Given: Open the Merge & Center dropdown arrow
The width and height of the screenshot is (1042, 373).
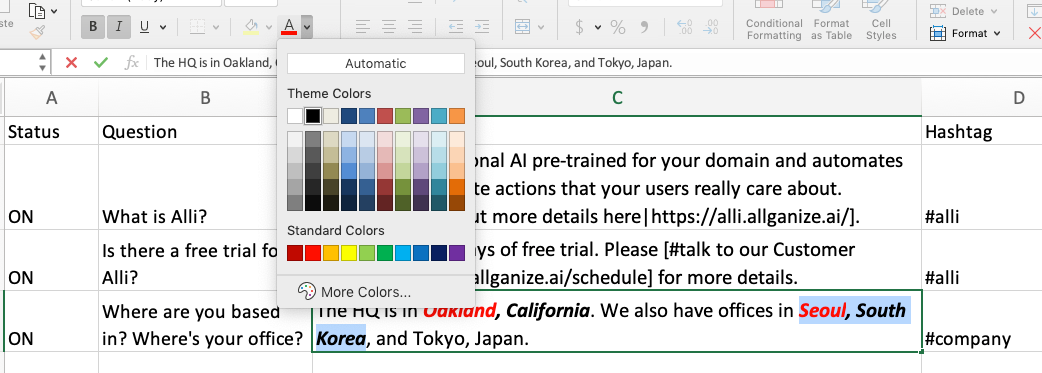Looking at the screenshot, I should point(540,28).
